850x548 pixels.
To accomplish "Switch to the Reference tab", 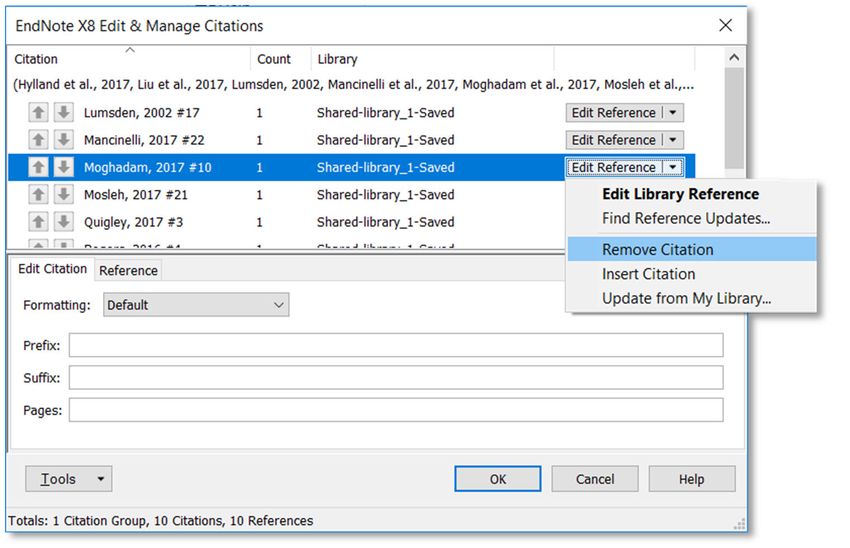I will point(128,270).
